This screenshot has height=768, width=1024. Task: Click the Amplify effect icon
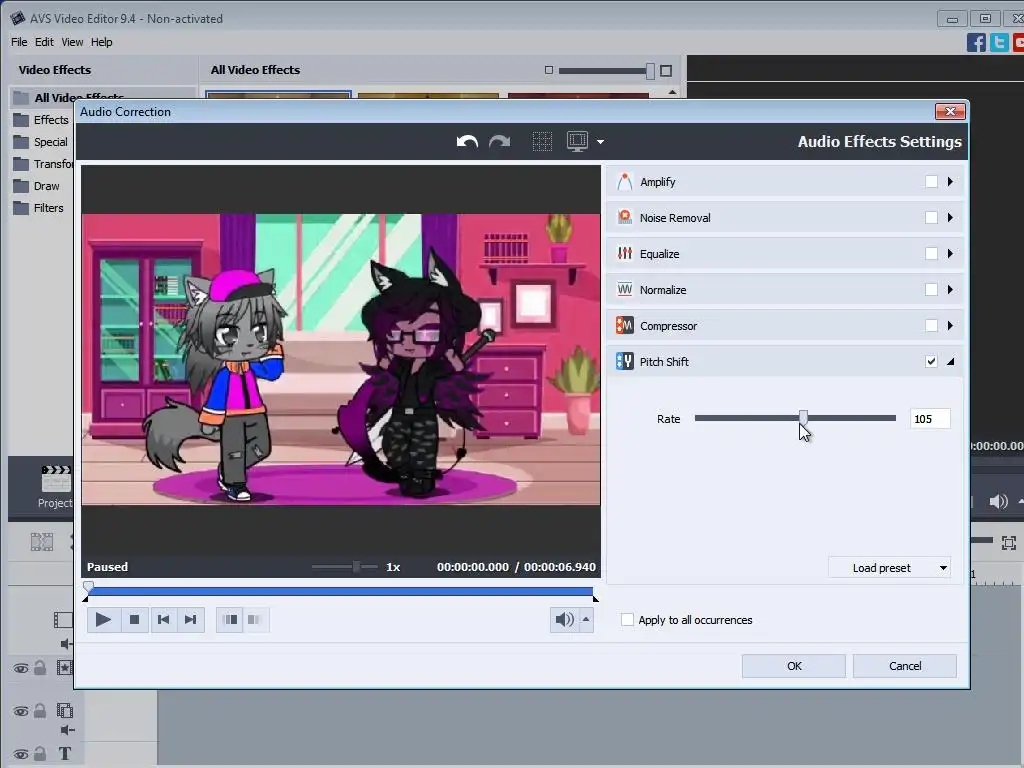click(x=625, y=182)
